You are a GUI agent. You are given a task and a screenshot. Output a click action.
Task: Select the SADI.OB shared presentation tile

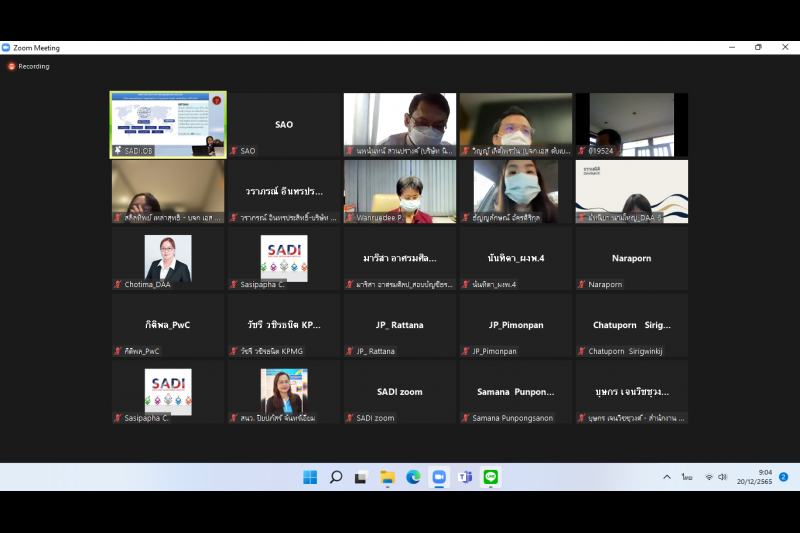[x=168, y=124]
